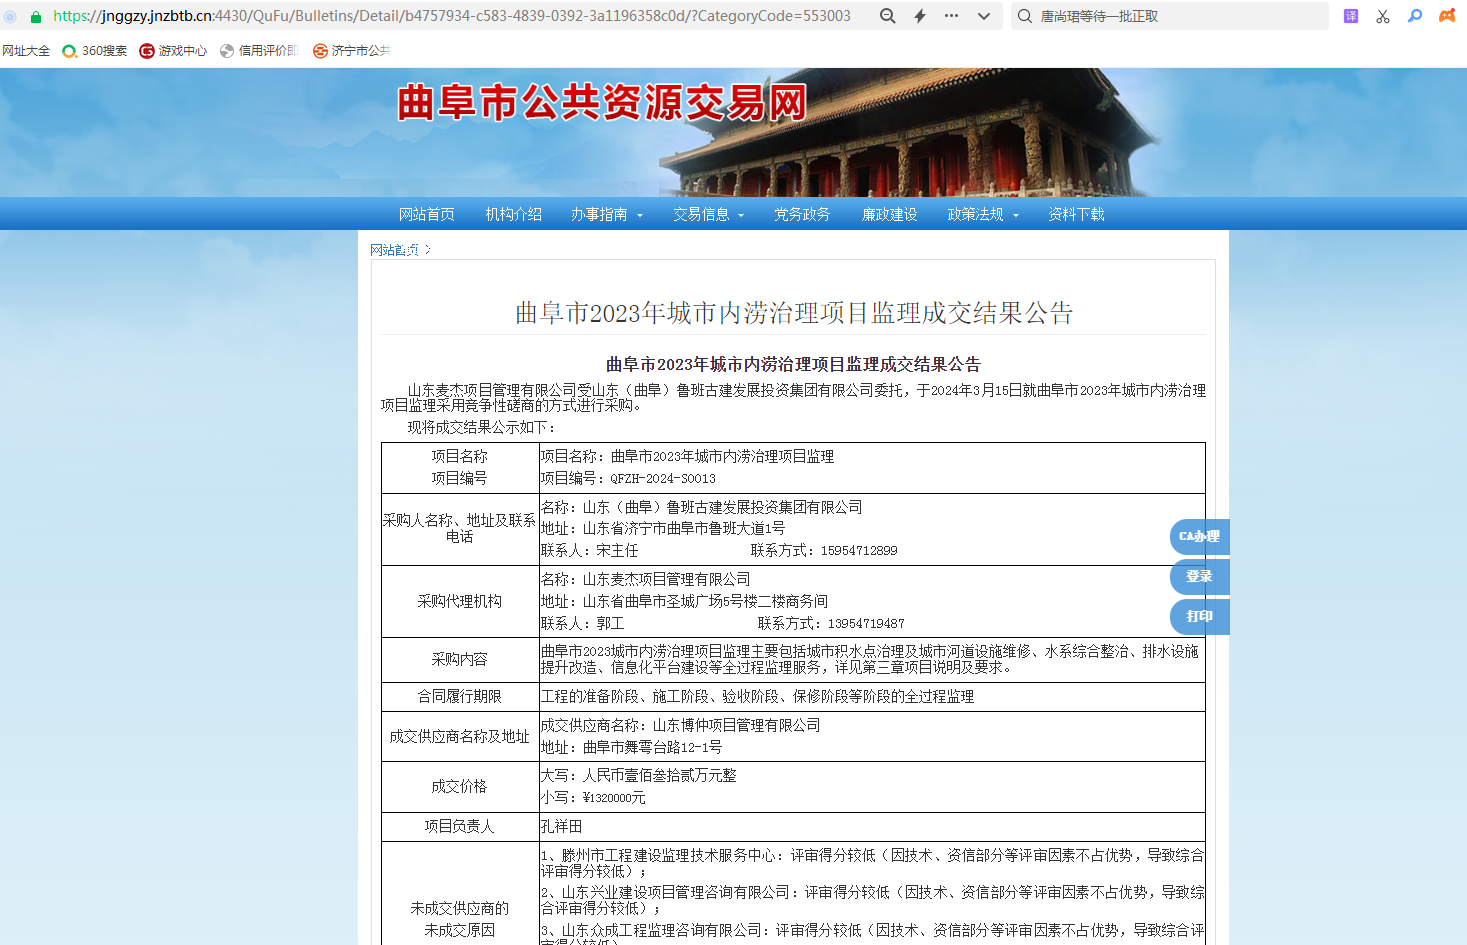Click the site title 曲阜市公共资源交易网
Viewport: 1467px width, 945px height.
[x=602, y=103]
